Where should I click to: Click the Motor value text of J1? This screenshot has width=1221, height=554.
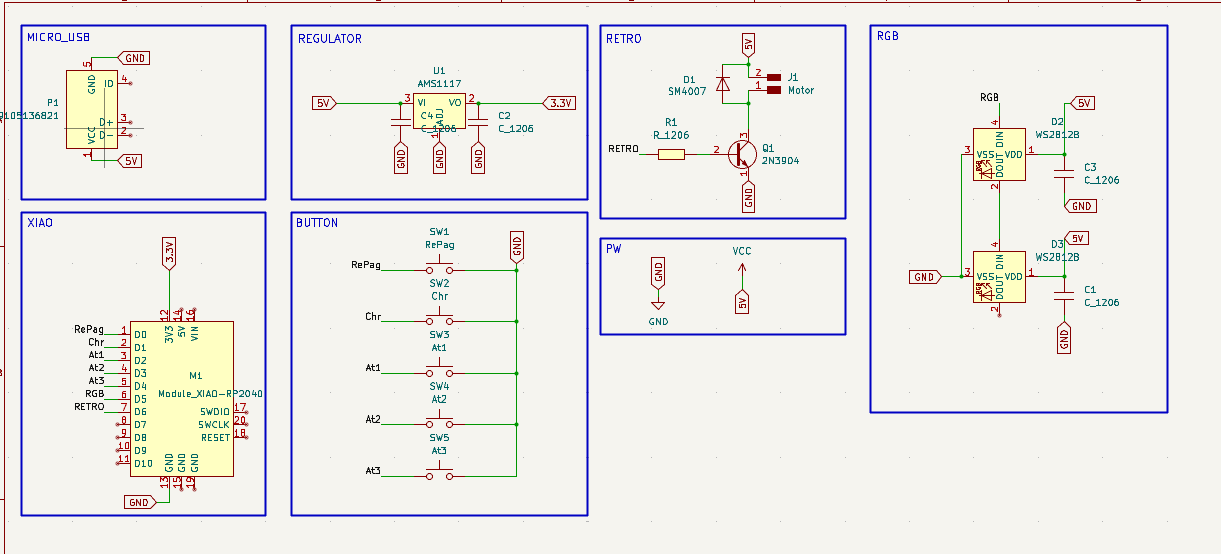801,90
